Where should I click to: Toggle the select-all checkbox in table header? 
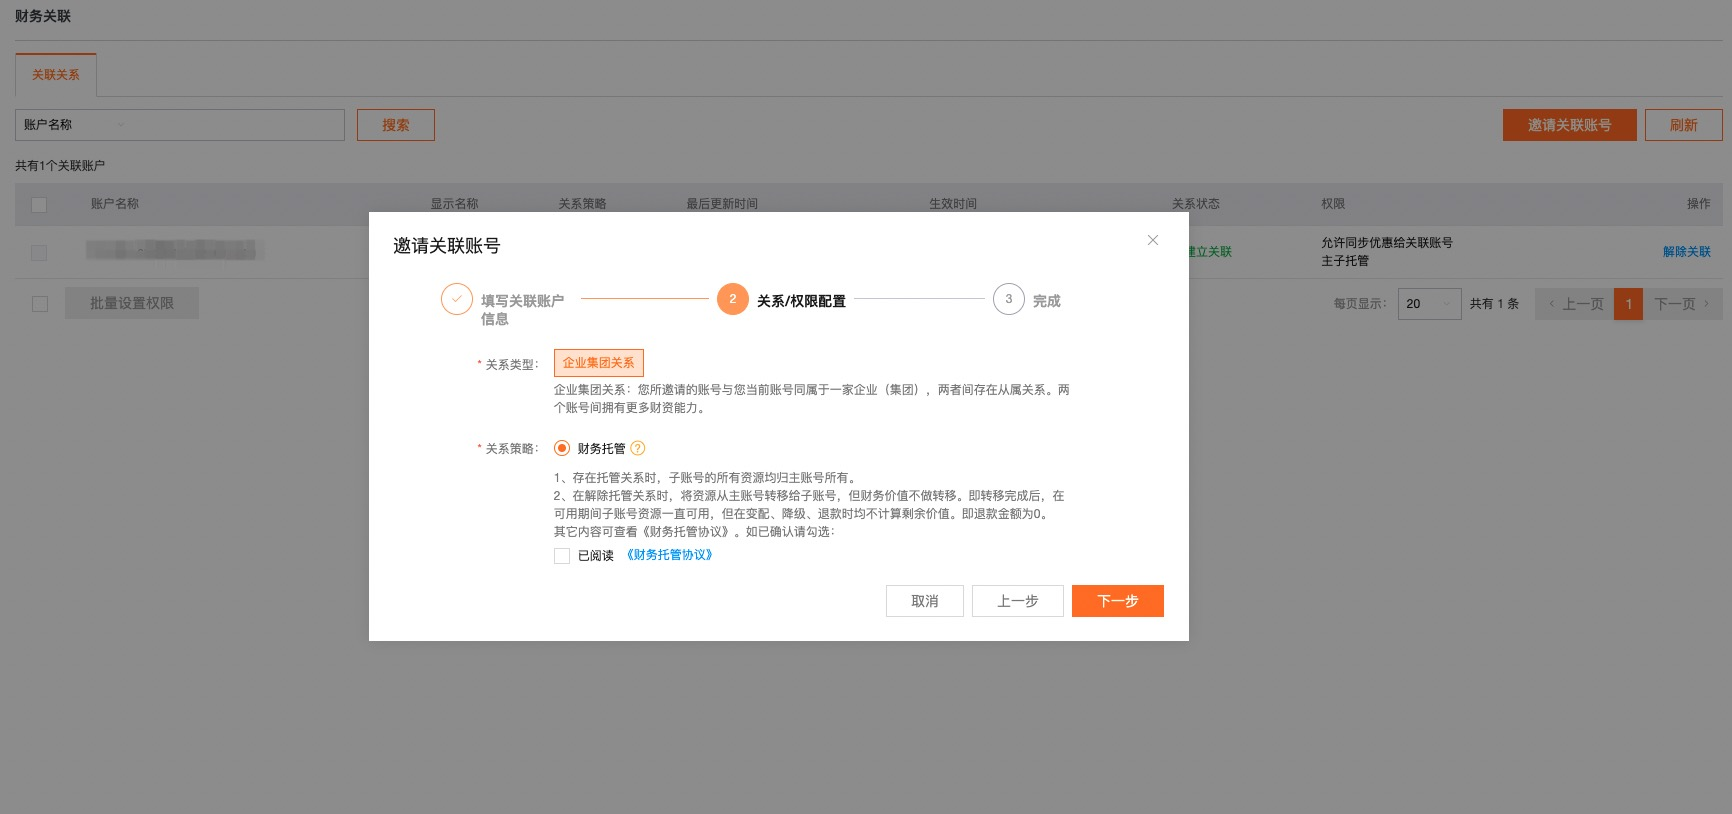(x=39, y=205)
